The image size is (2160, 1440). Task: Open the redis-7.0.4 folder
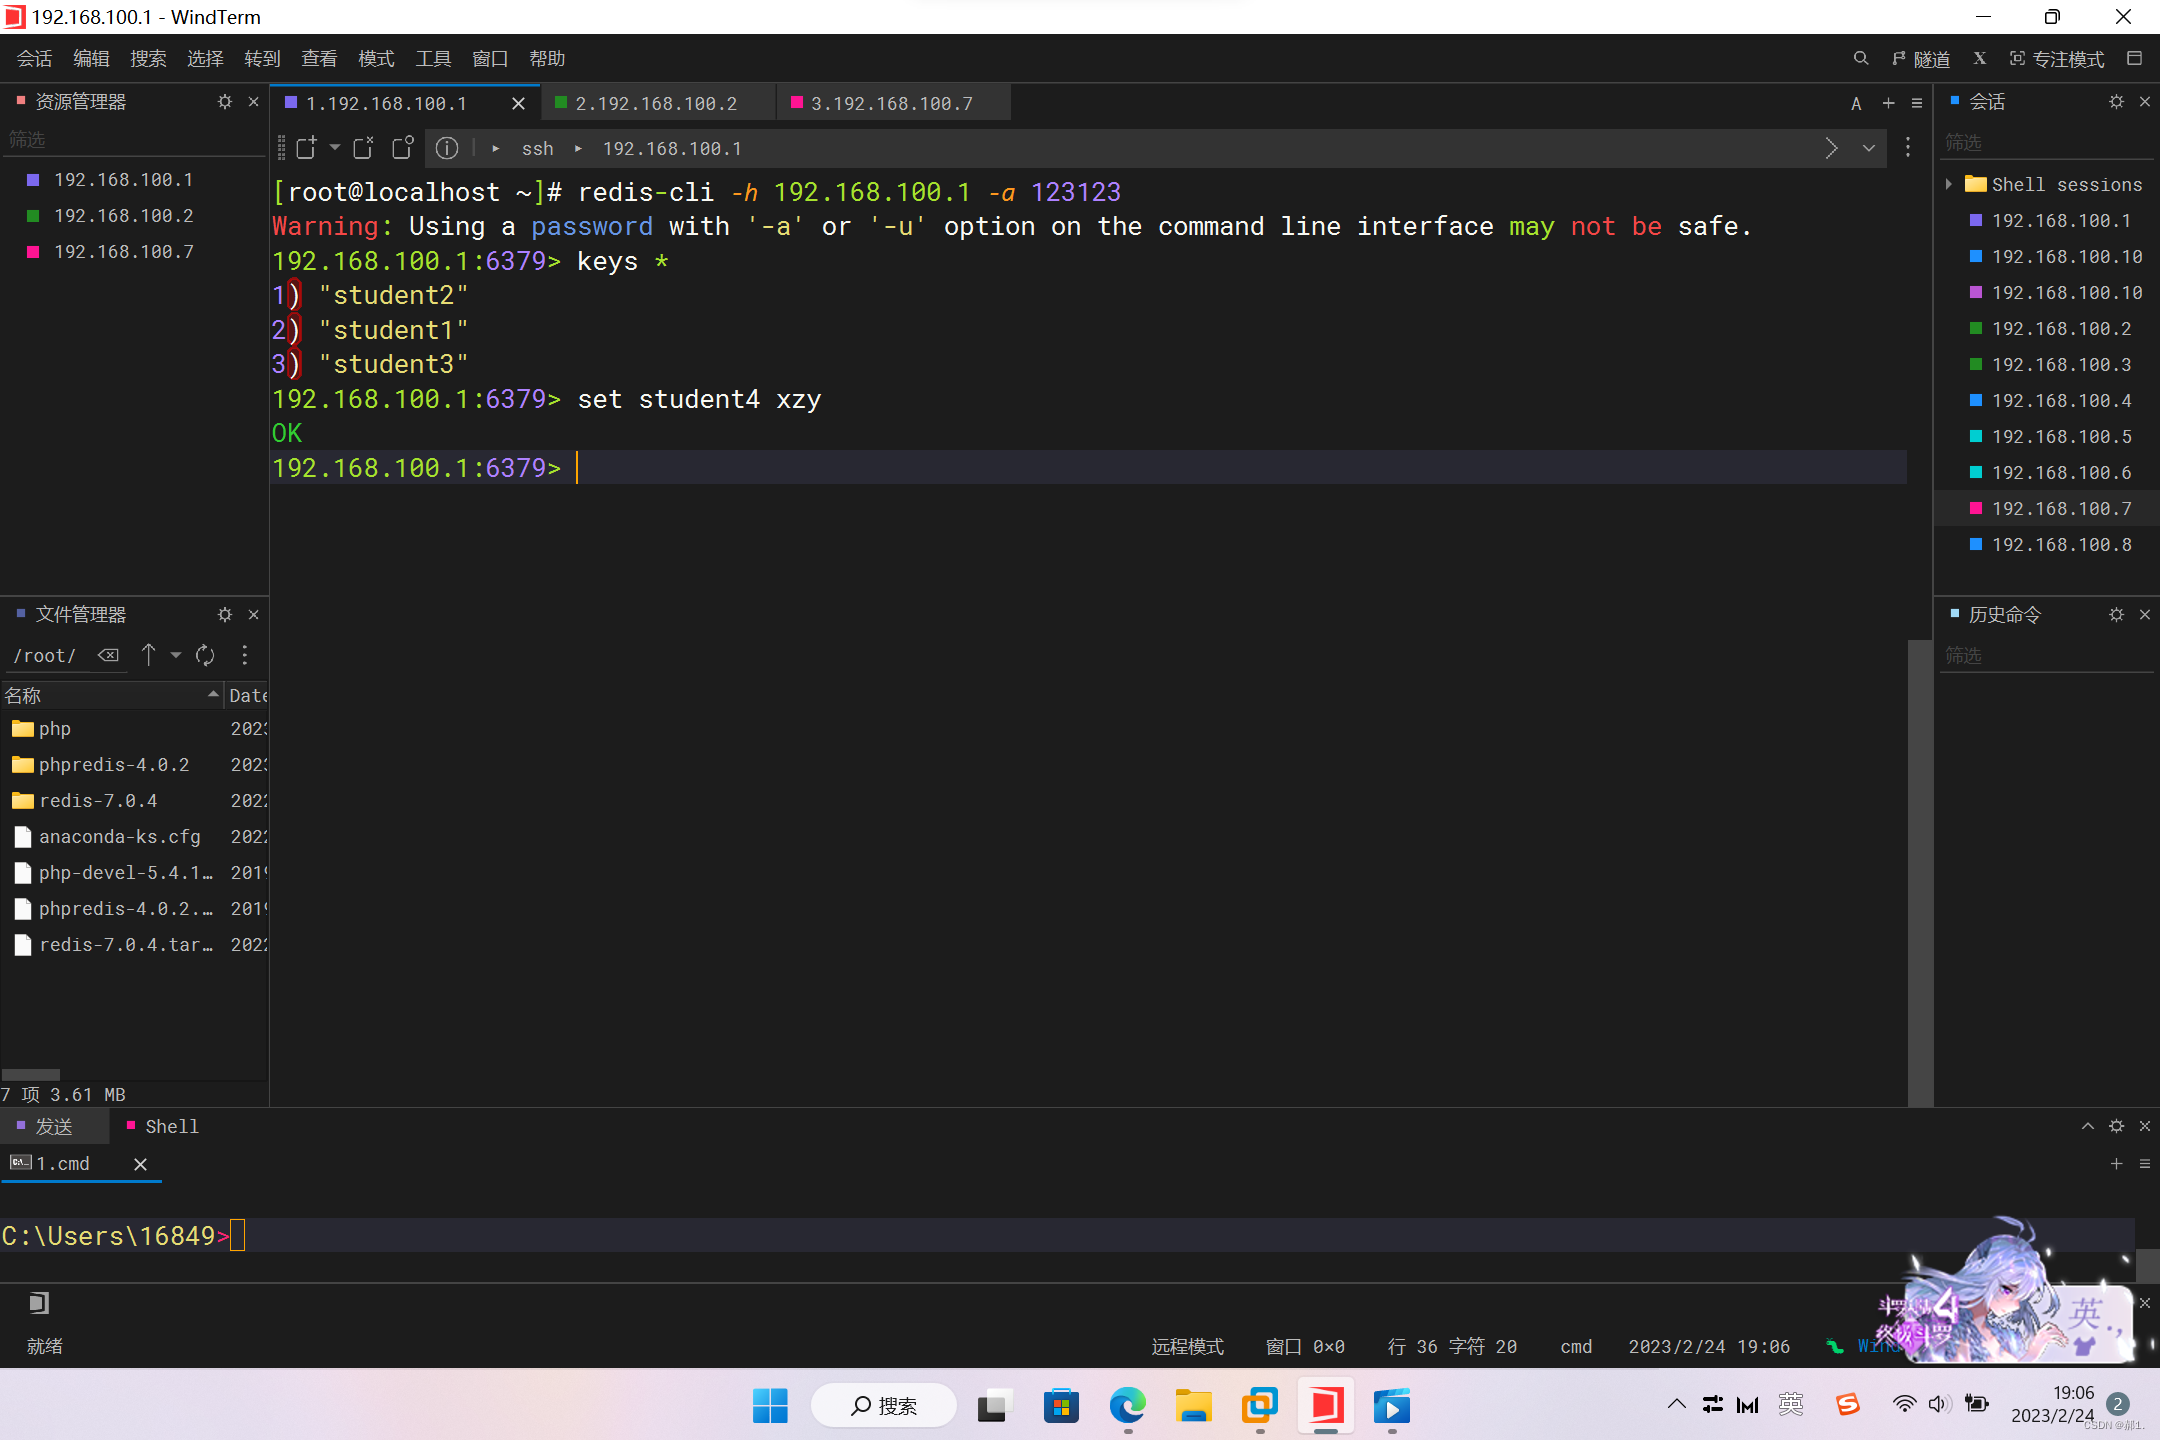[x=97, y=800]
